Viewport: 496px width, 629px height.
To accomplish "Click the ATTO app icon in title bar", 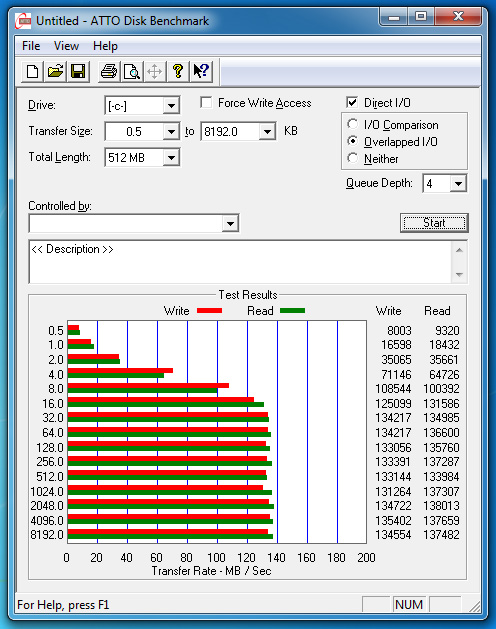I will point(23,20).
